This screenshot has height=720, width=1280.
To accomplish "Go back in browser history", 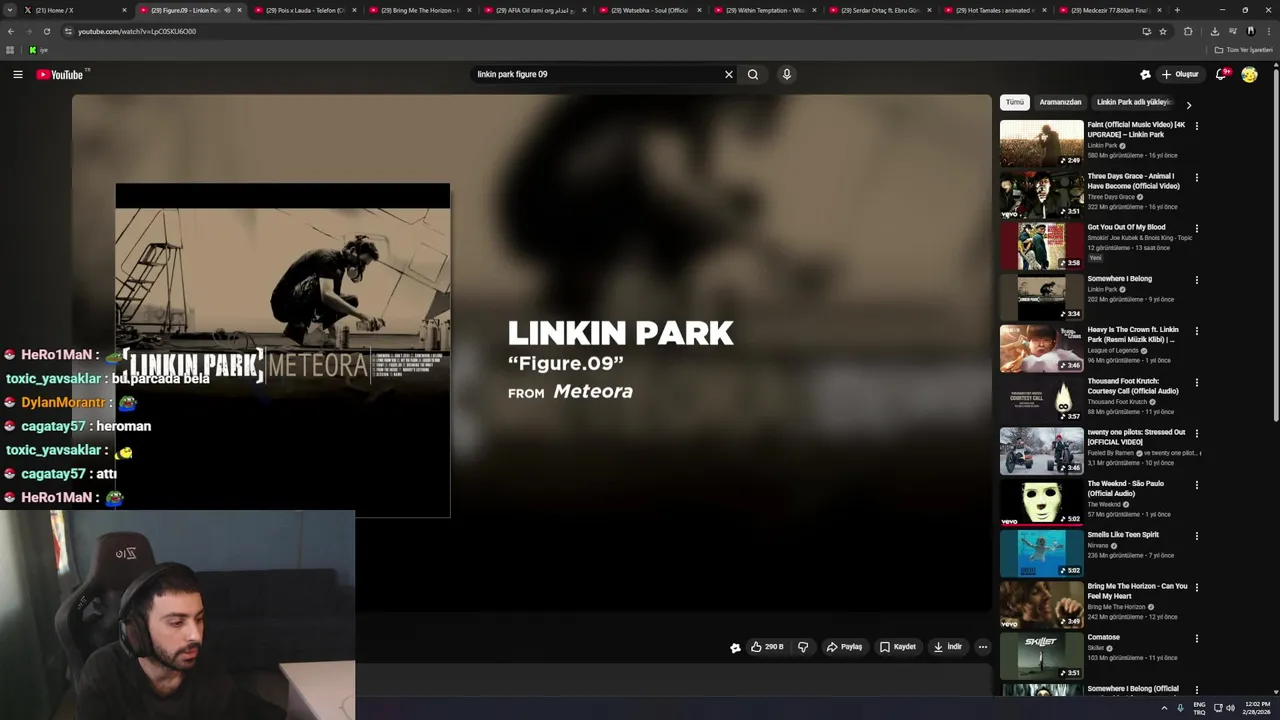I will tap(11, 31).
